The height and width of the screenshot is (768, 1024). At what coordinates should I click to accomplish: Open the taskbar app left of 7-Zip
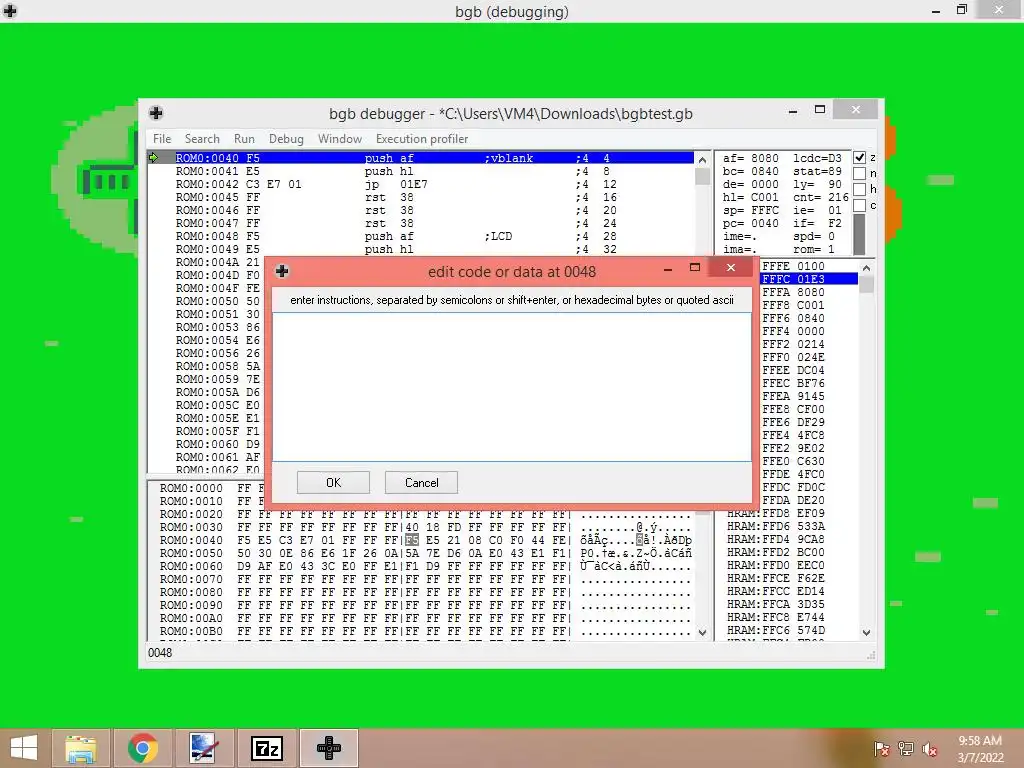(x=204, y=748)
